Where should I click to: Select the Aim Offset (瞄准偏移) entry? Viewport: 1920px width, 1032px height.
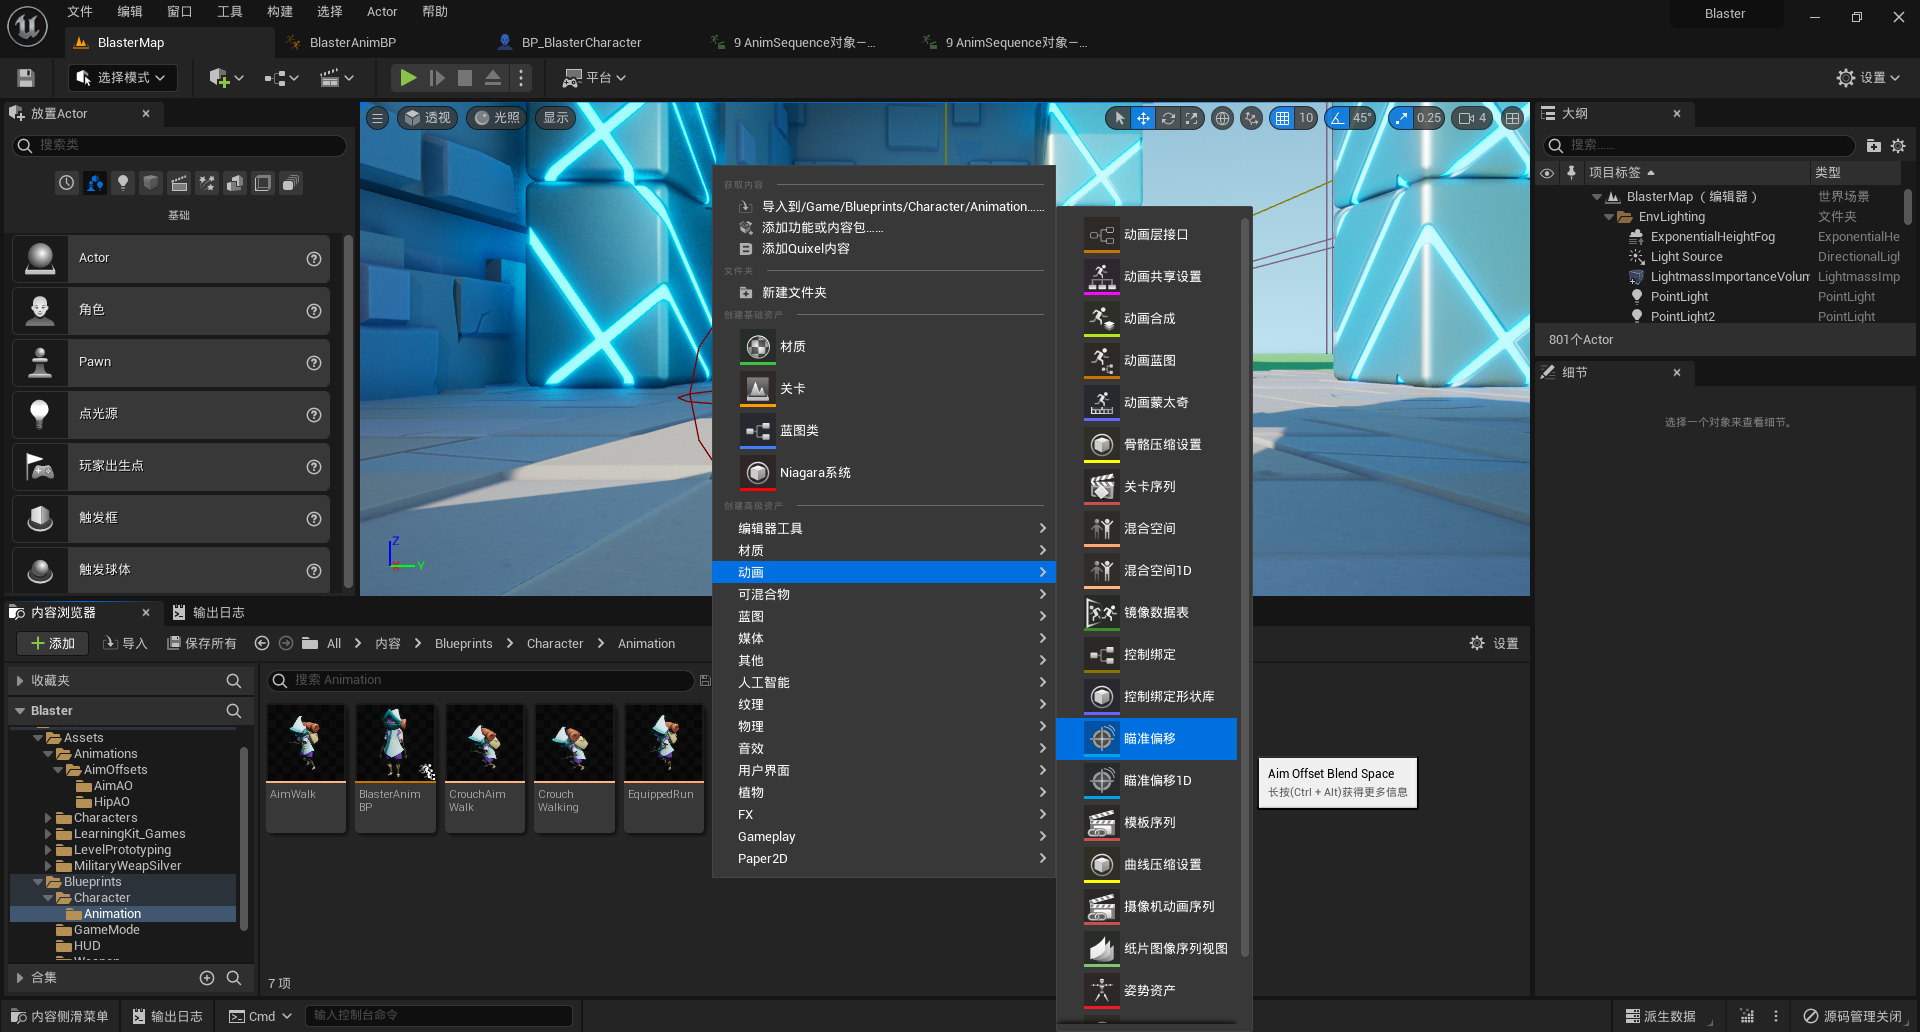pos(1146,738)
